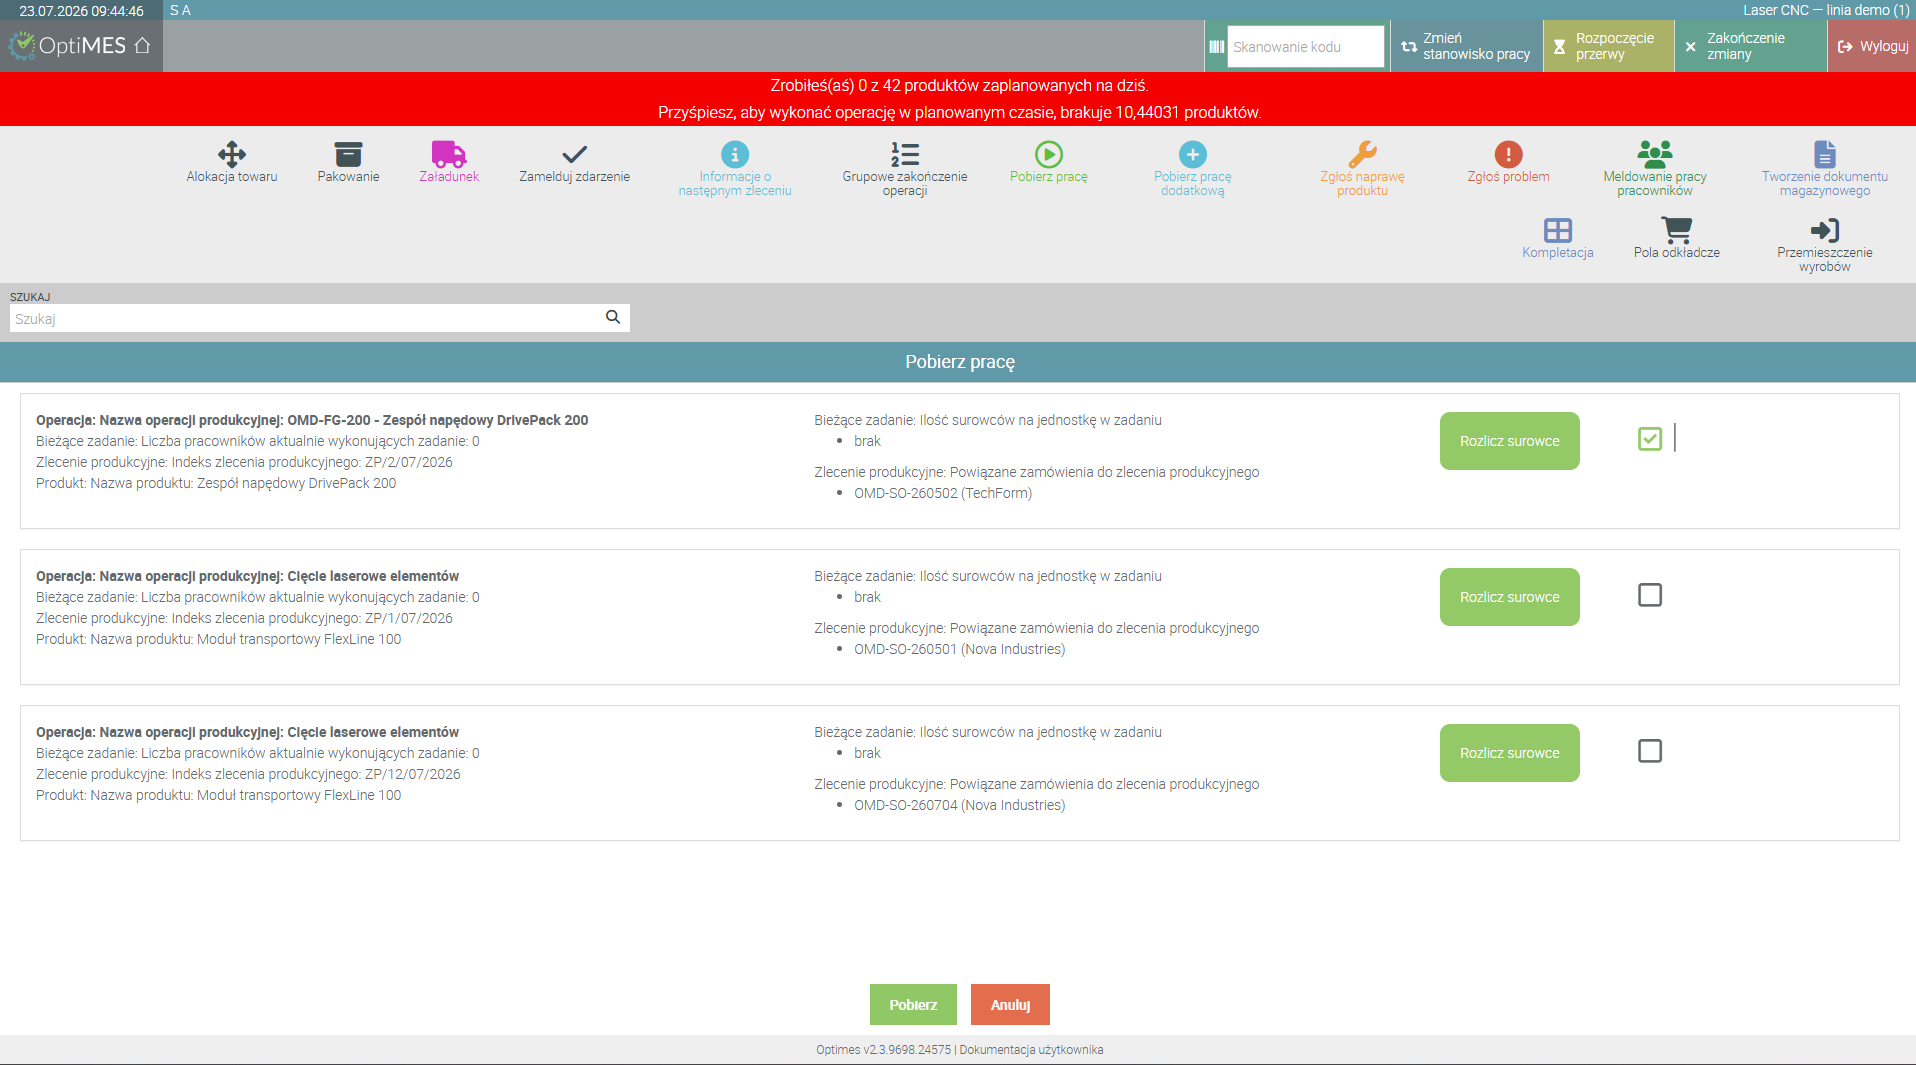Select Rozpoczęcie przerwy in top bar

coord(1609,46)
